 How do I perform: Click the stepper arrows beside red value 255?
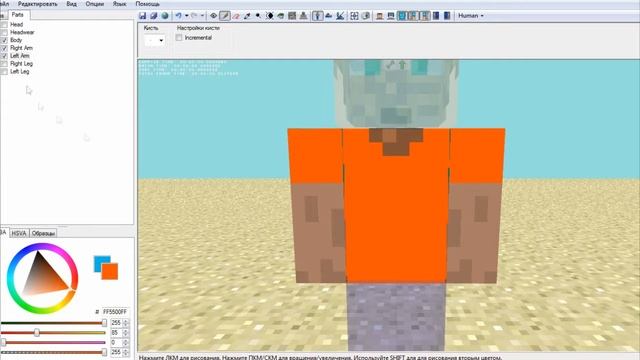126,323
